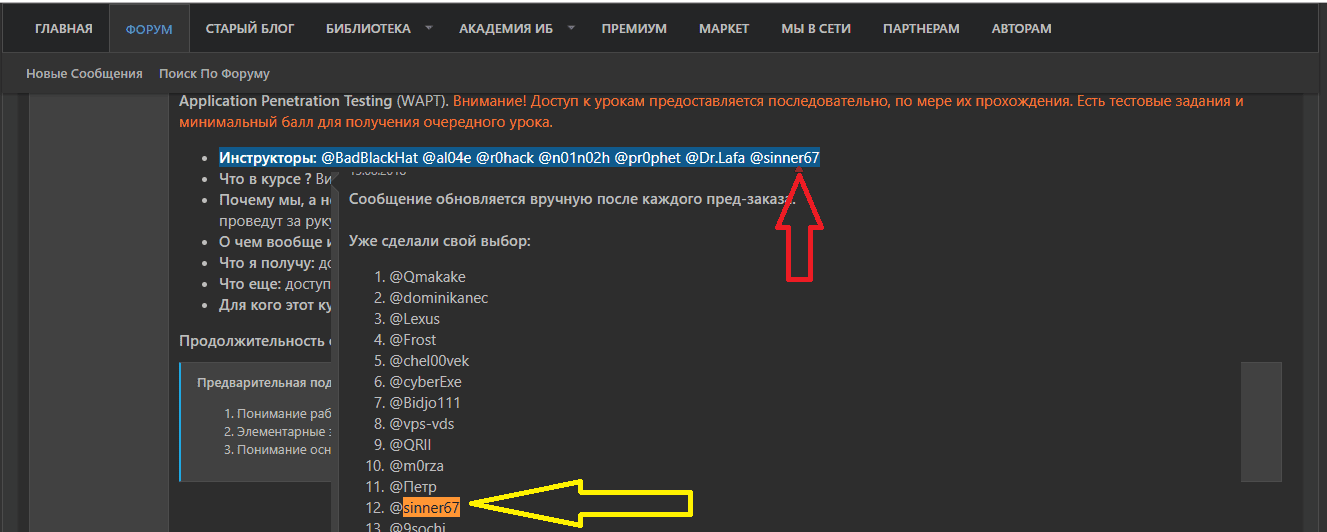Click @chel00vek in the list
Screen dimensions: 1327x532
coord(429,361)
